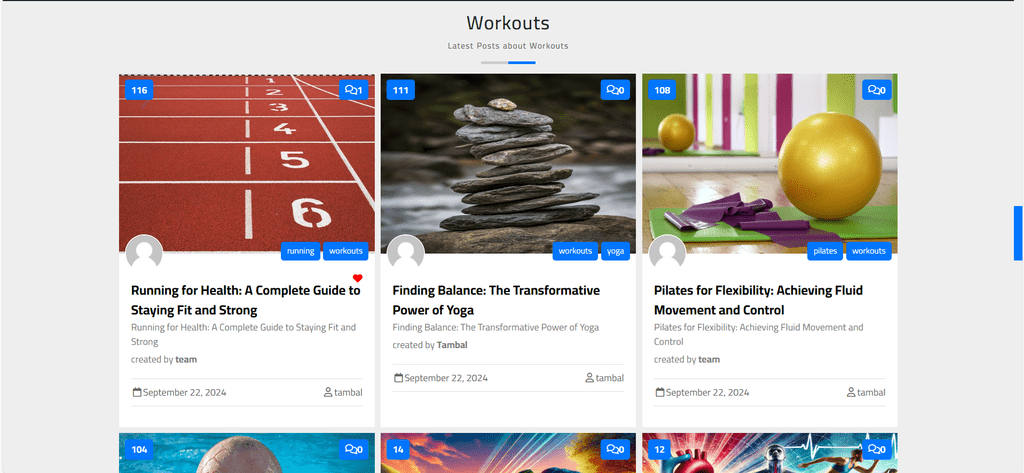Select the yoga tag
The image size is (1024, 473).
[x=615, y=251]
